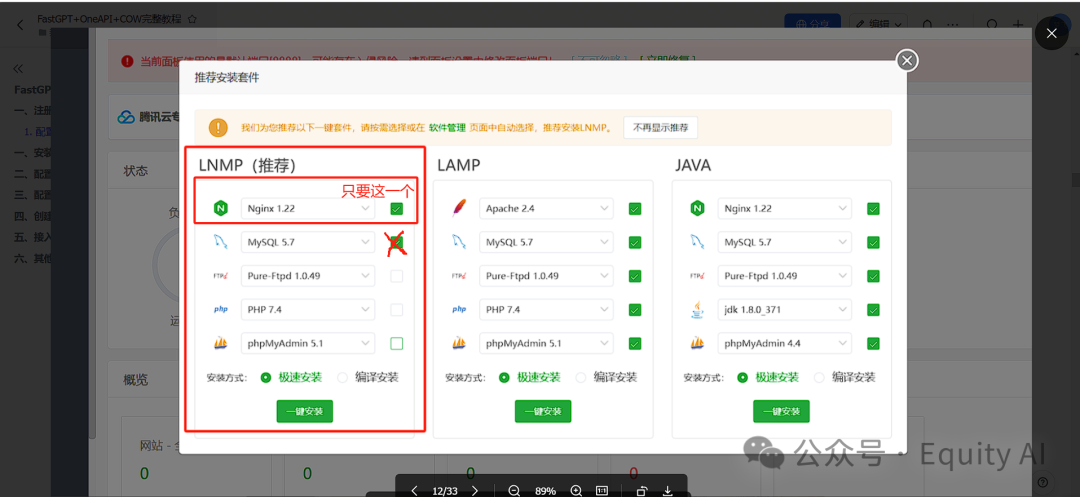The image size is (1080, 497).
Task: Click 一键安装 under JAVA
Action: (781, 411)
